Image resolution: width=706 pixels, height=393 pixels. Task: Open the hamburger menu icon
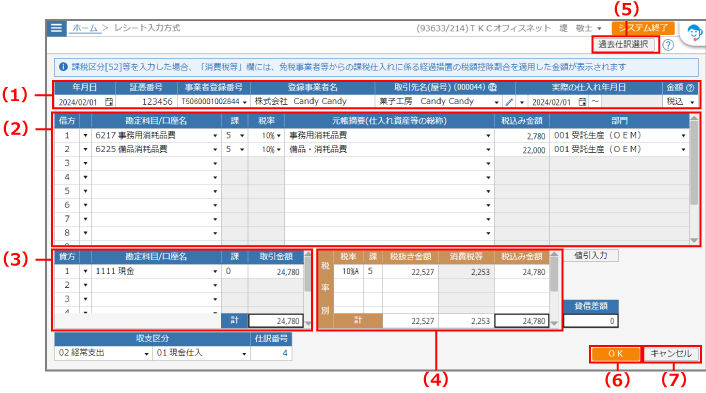pyautogui.click(x=56, y=28)
